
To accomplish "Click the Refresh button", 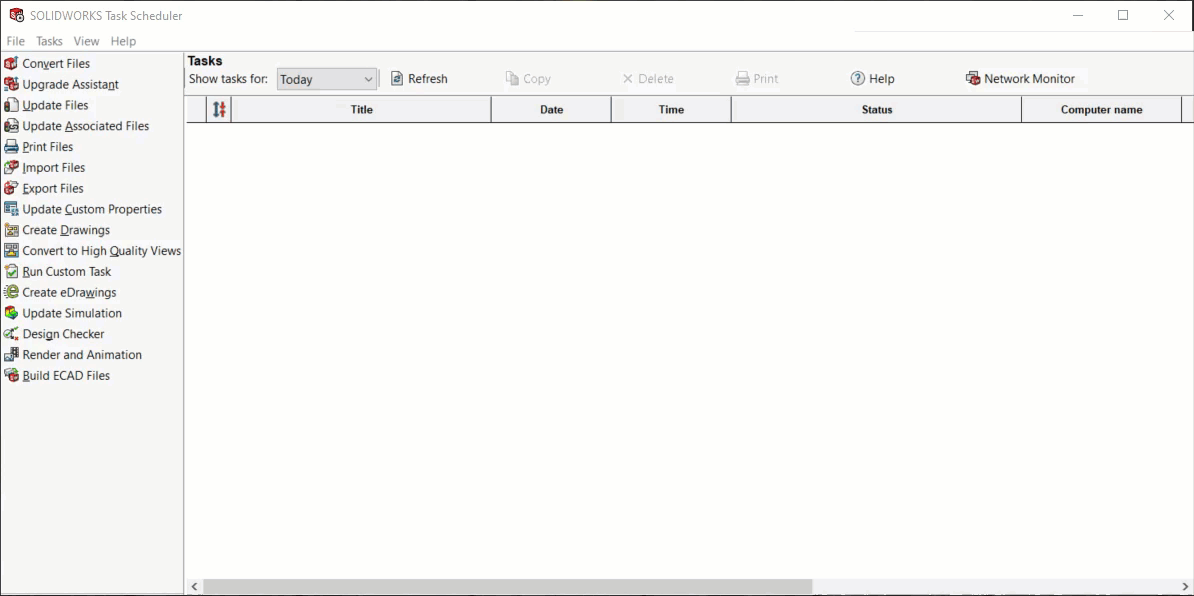I will [x=418, y=78].
